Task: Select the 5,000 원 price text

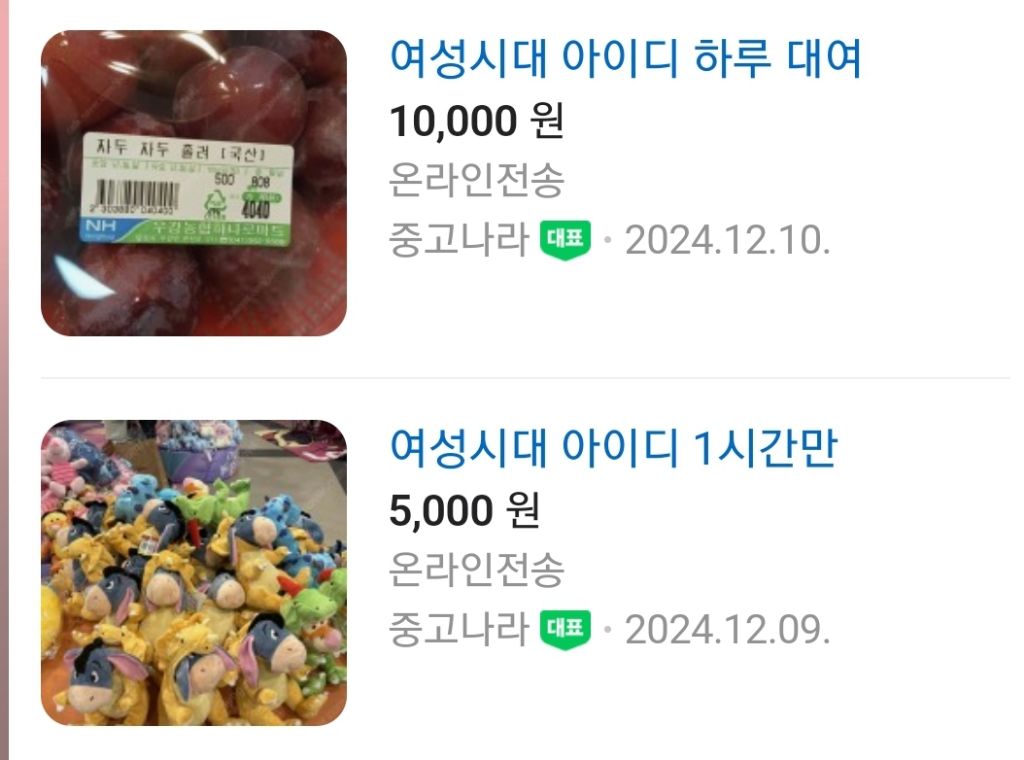Action: click(x=464, y=510)
